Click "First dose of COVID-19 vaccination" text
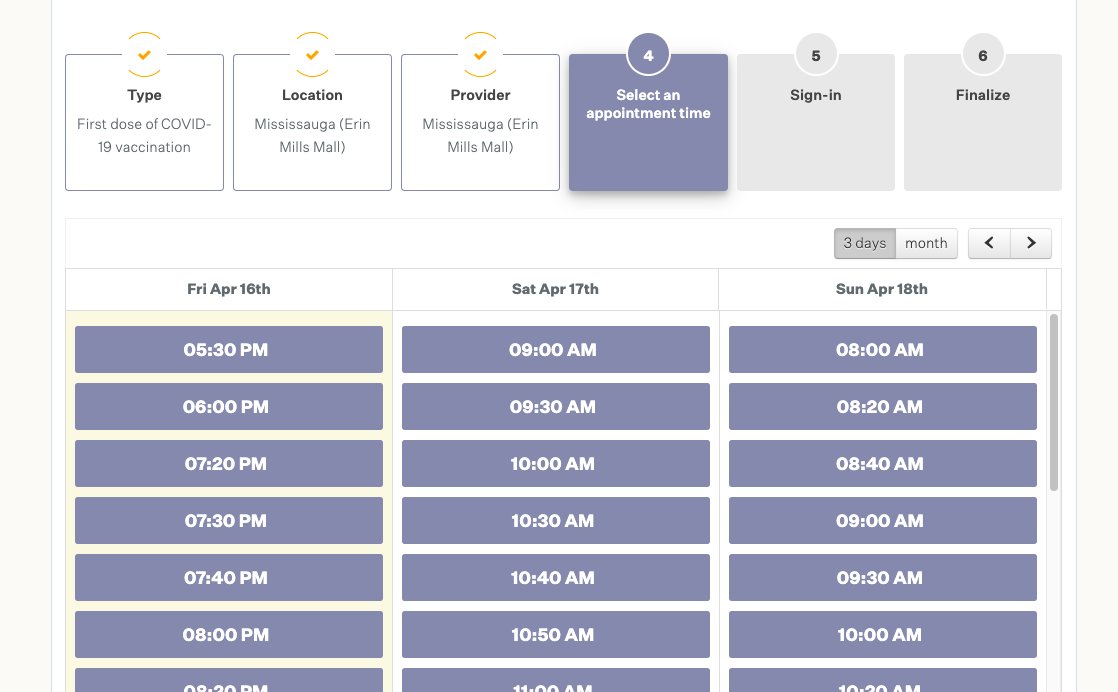The width and height of the screenshot is (1118, 692). pyautogui.click(x=144, y=135)
